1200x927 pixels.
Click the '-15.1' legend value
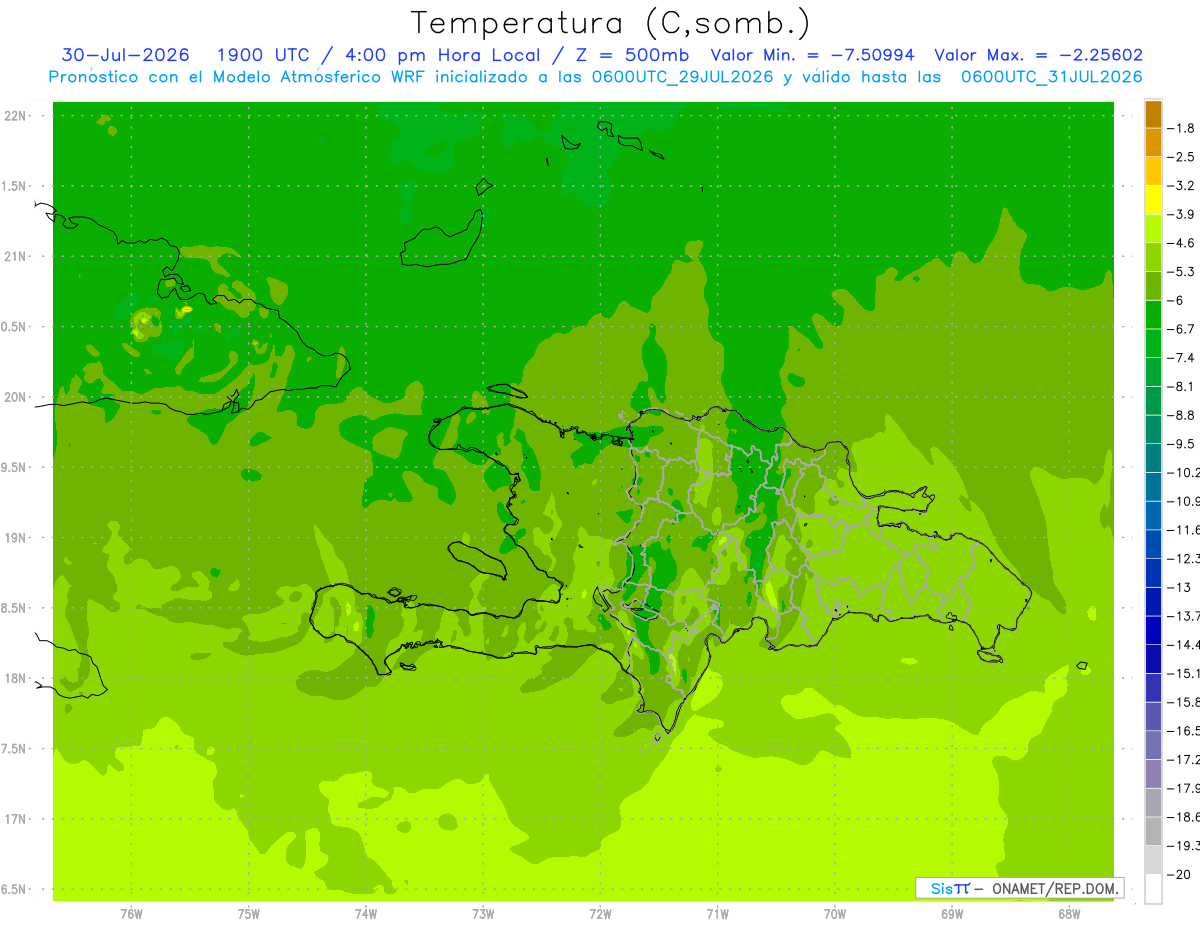click(1183, 674)
